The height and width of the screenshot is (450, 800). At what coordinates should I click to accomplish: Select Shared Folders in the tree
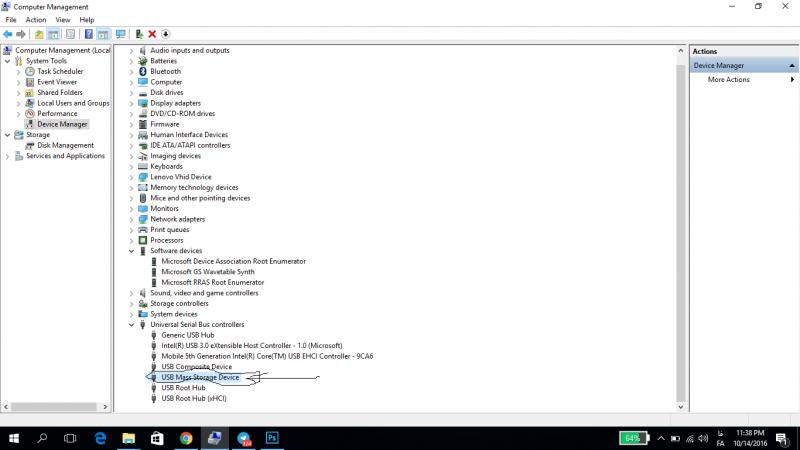(x=60, y=92)
